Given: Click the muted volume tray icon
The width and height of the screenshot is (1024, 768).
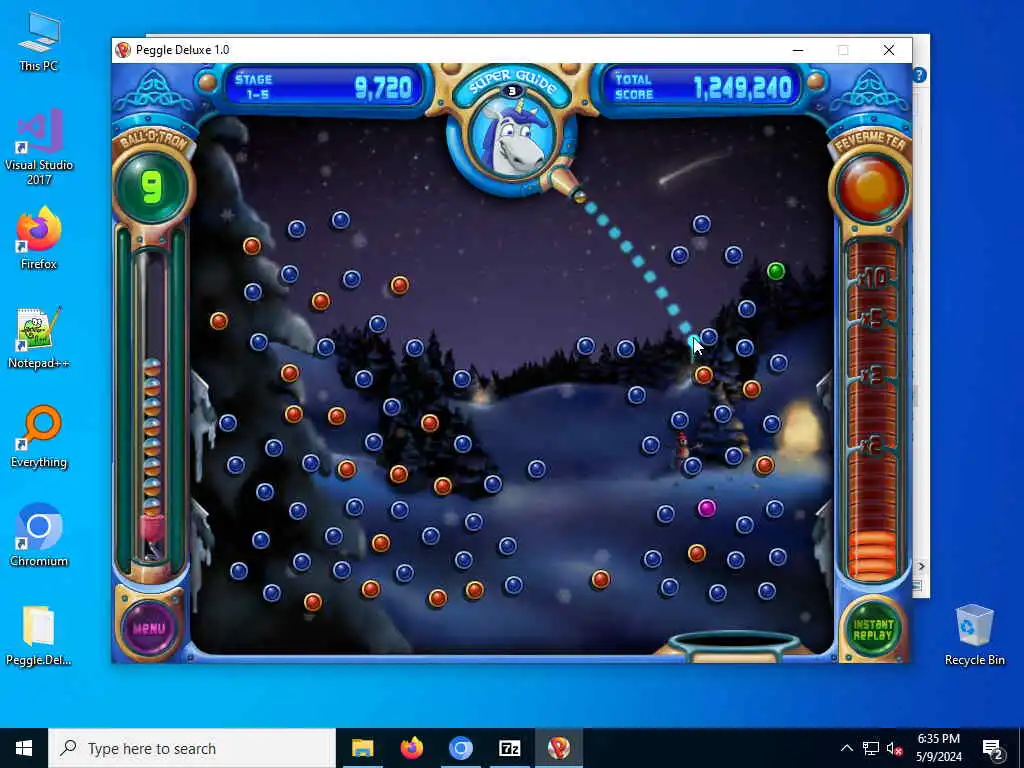Looking at the screenshot, I should (894, 748).
